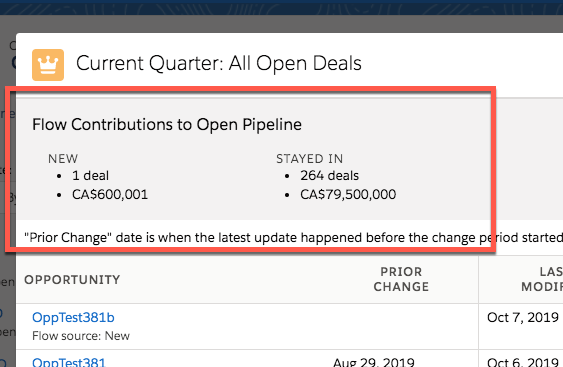The width and height of the screenshot is (563, 367).
Task: Sort by the Opportunity column header
Action: (72, 279)
